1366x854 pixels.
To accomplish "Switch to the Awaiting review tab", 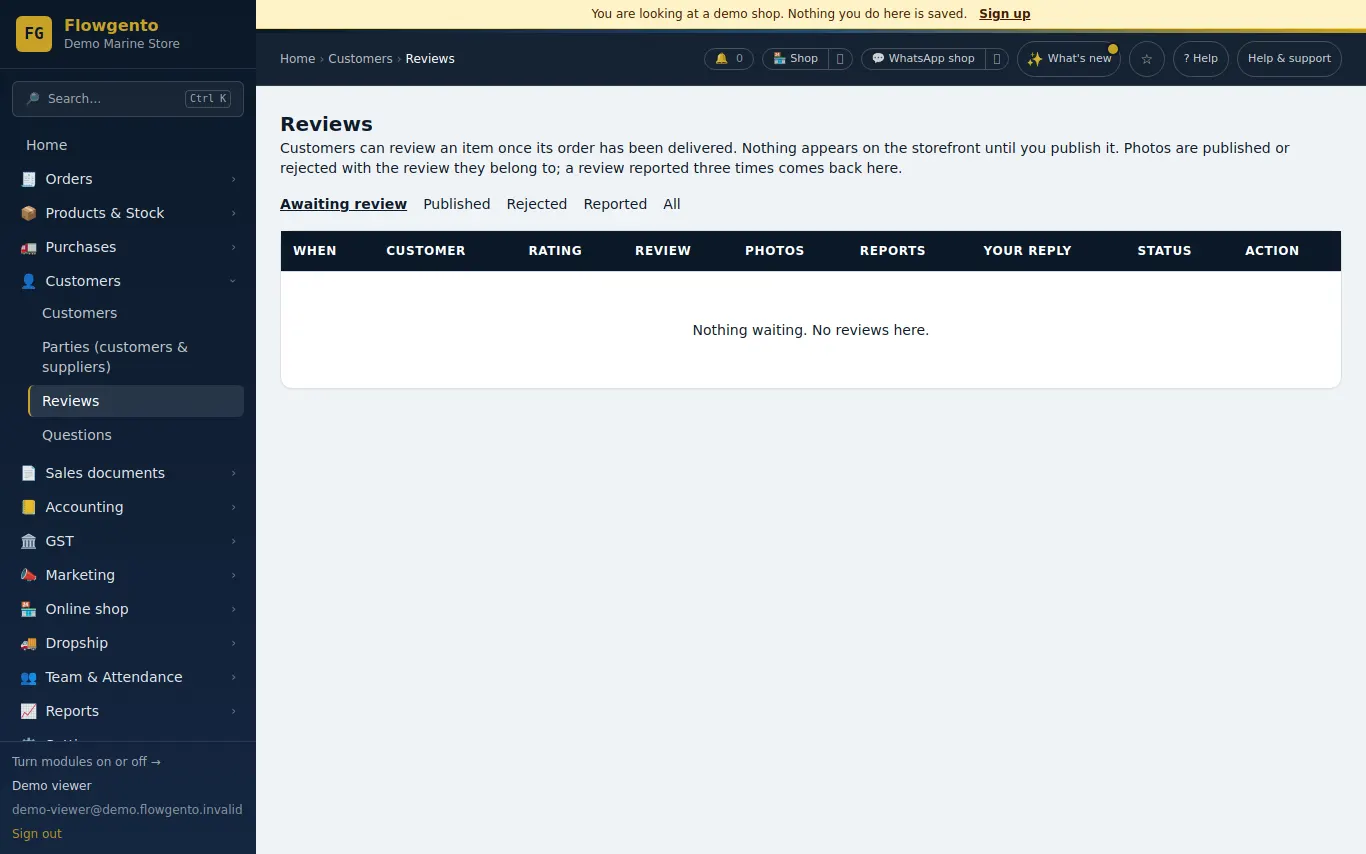I will click(x=343, y=204).
